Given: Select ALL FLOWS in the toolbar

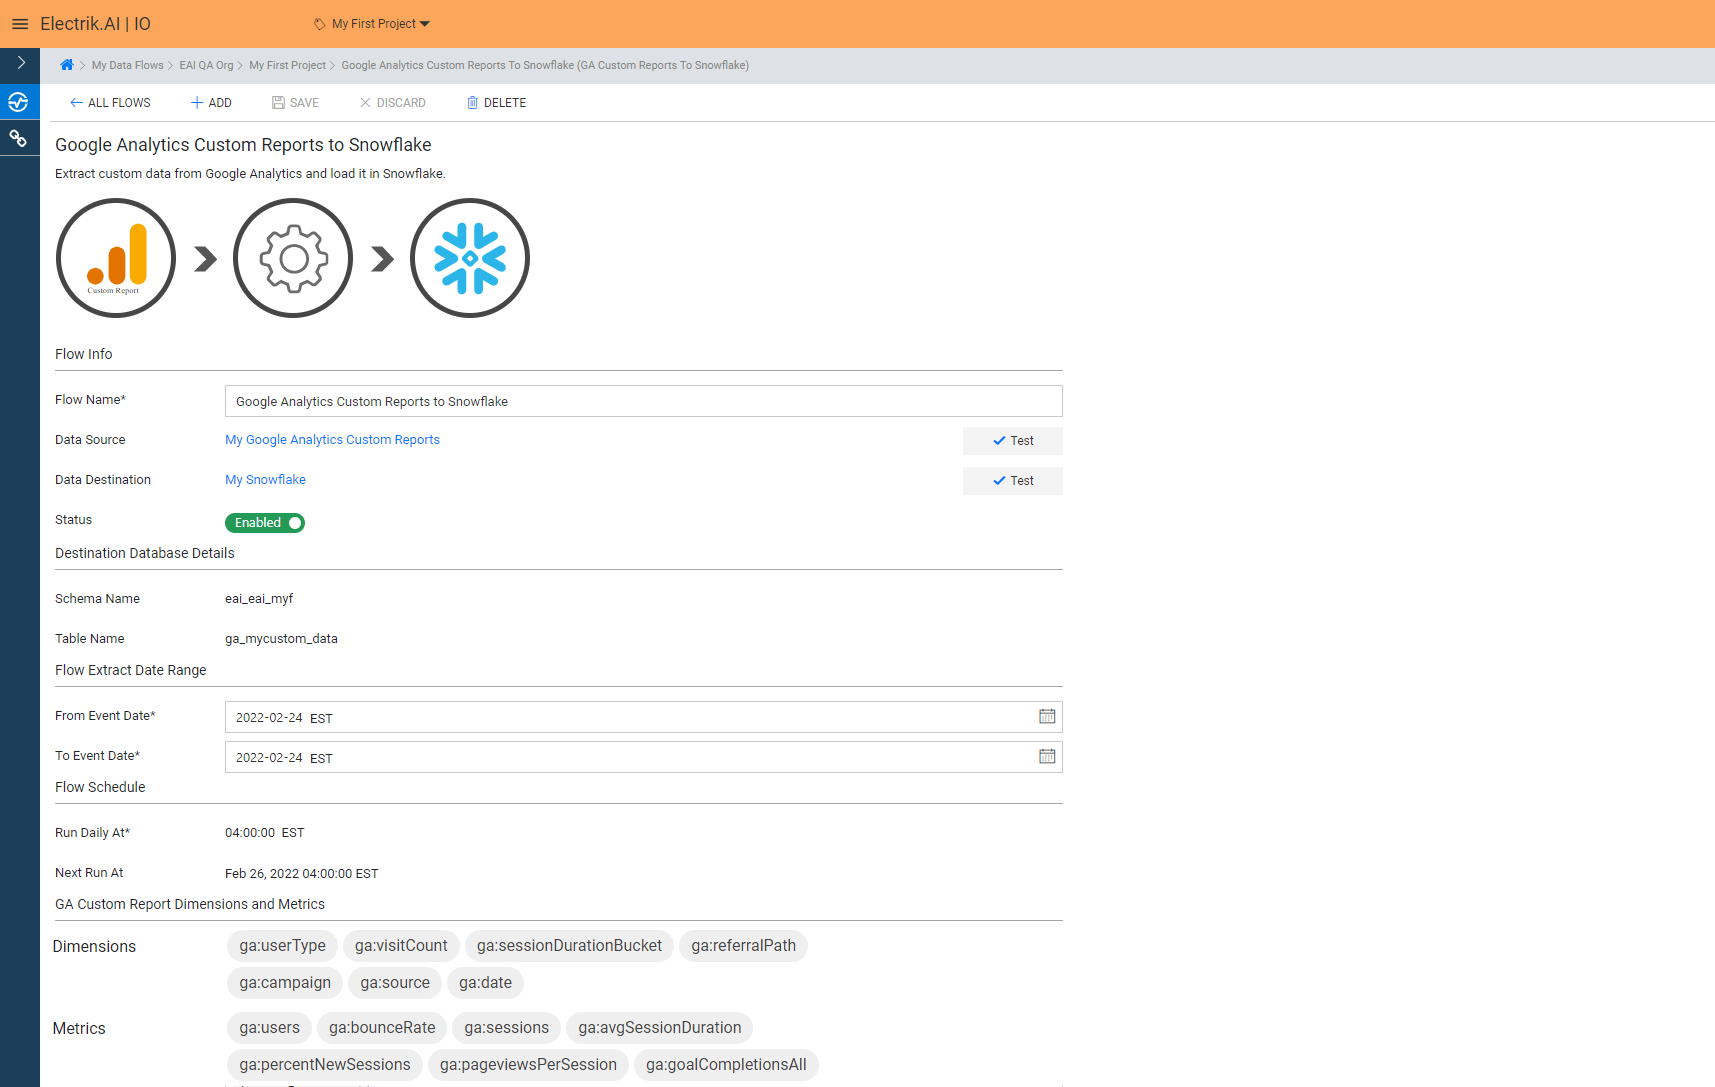Looking at the screenshot, I should click(109, 102).
